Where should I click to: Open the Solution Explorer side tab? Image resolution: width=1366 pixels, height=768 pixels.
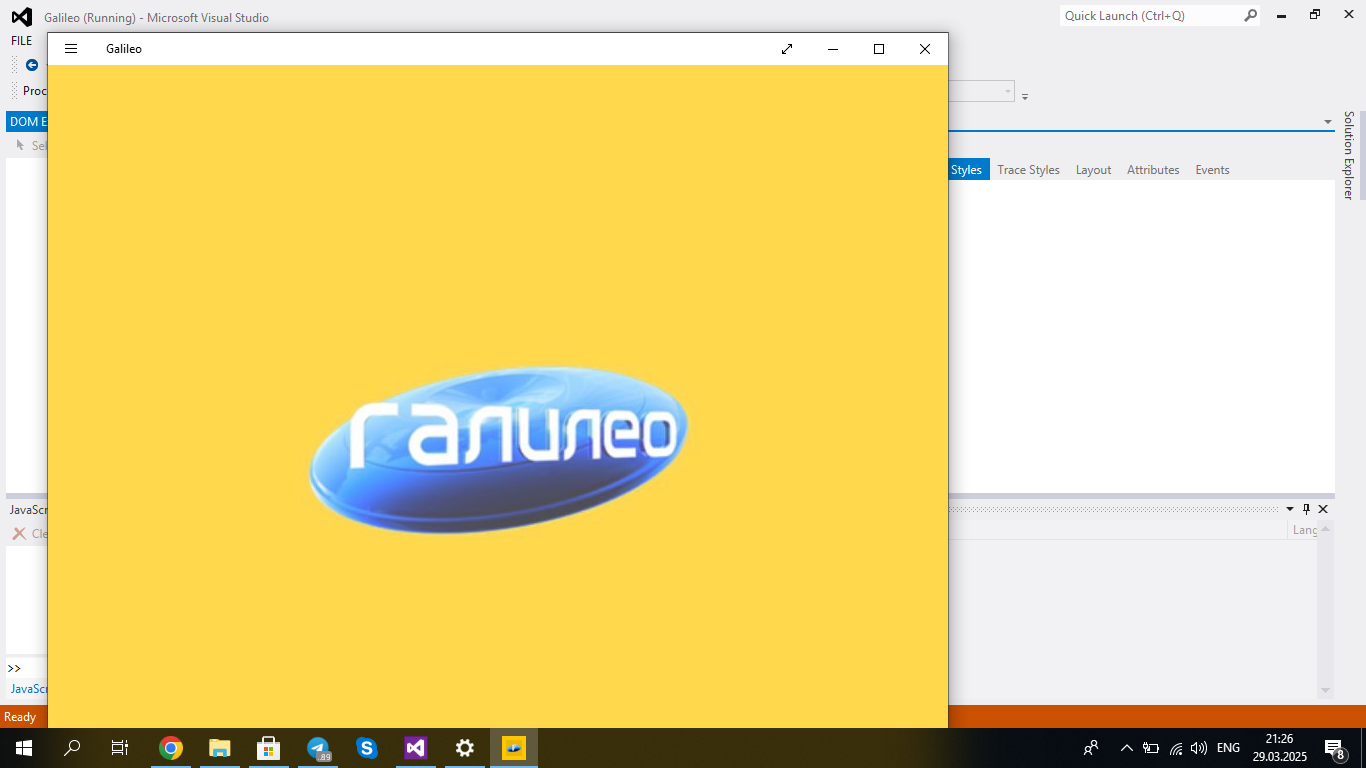pos(1349,155)
